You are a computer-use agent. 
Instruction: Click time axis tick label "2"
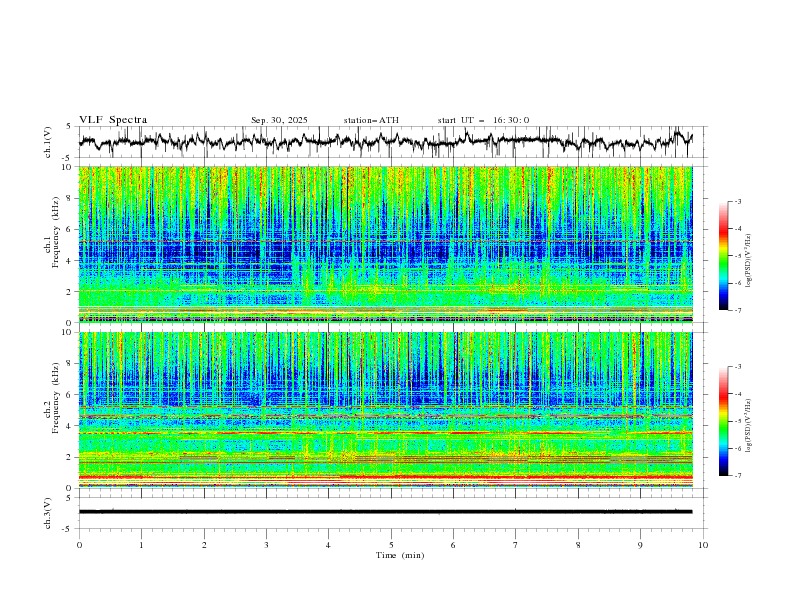click(204, 545)
